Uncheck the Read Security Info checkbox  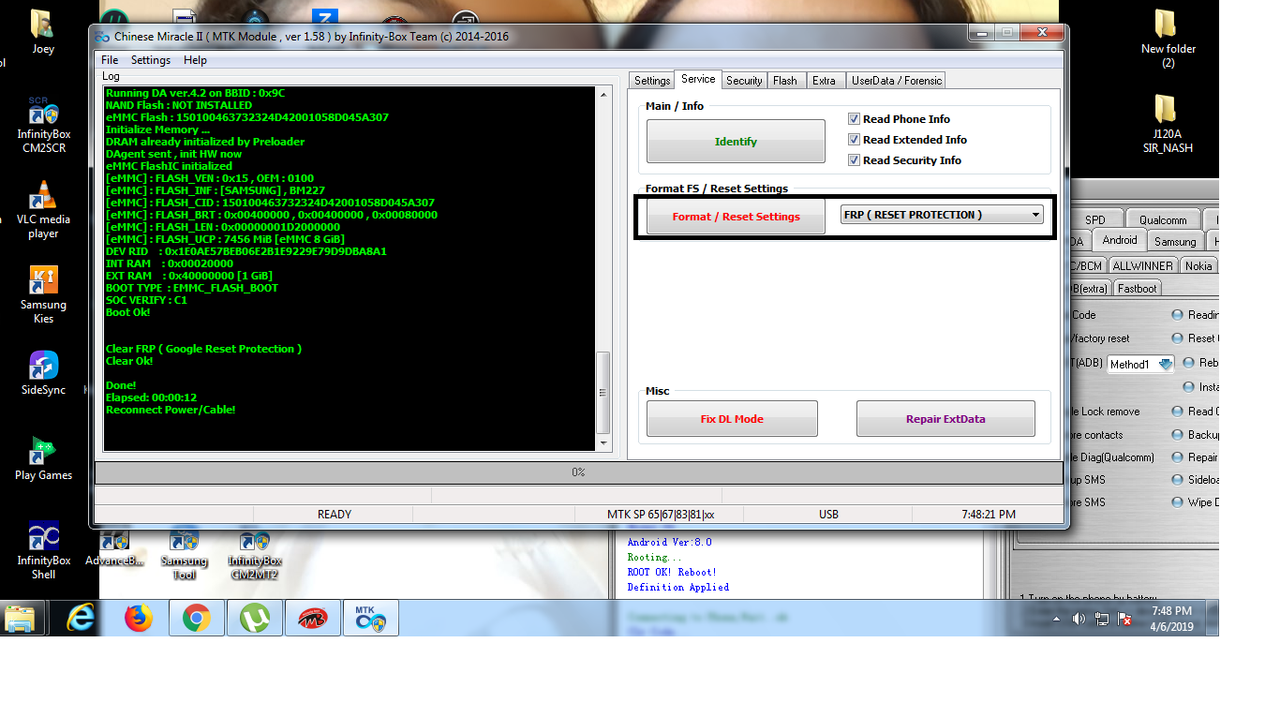854,160
